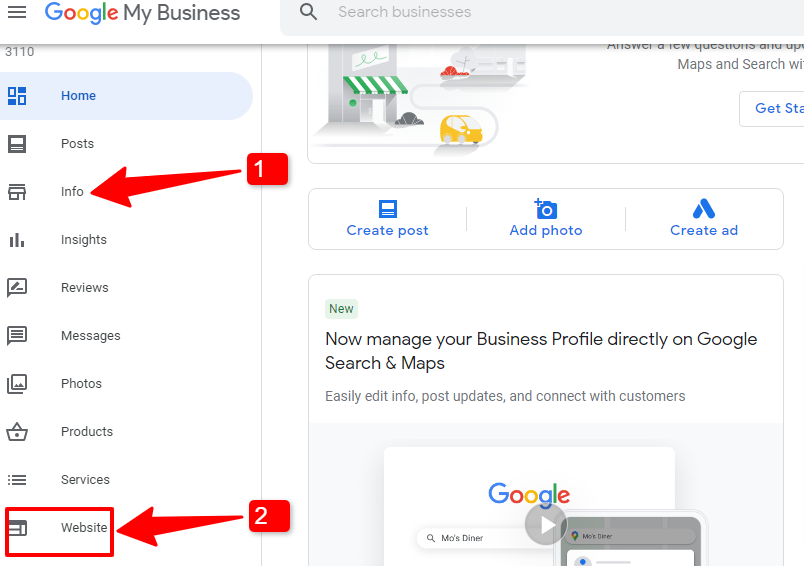This screenshot has height=566, width=804.
Task: Click the Services list icon
Action: (x=17, y=480)
